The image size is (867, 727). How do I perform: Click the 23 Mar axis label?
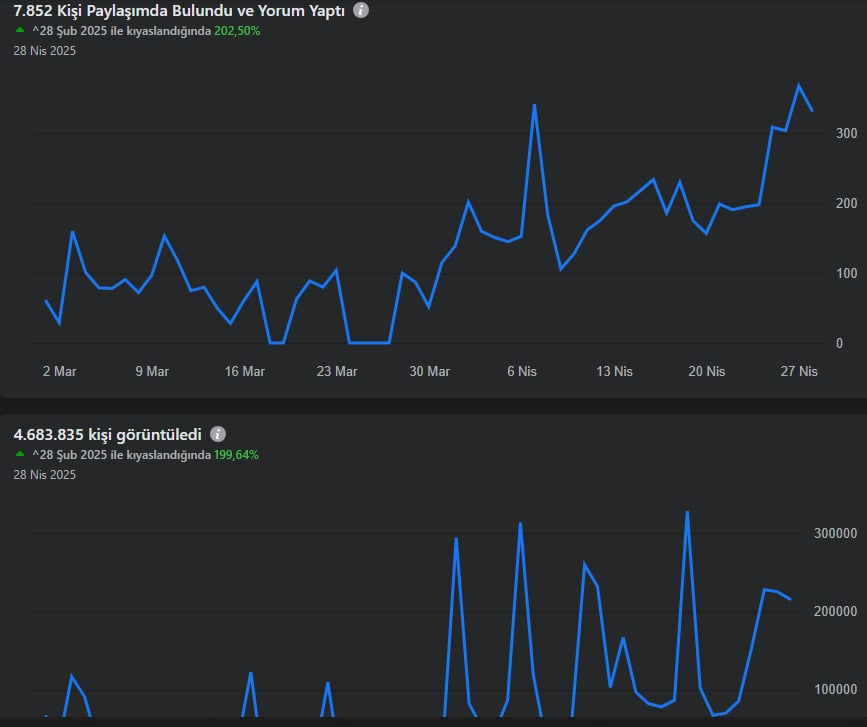coord(337,372)
